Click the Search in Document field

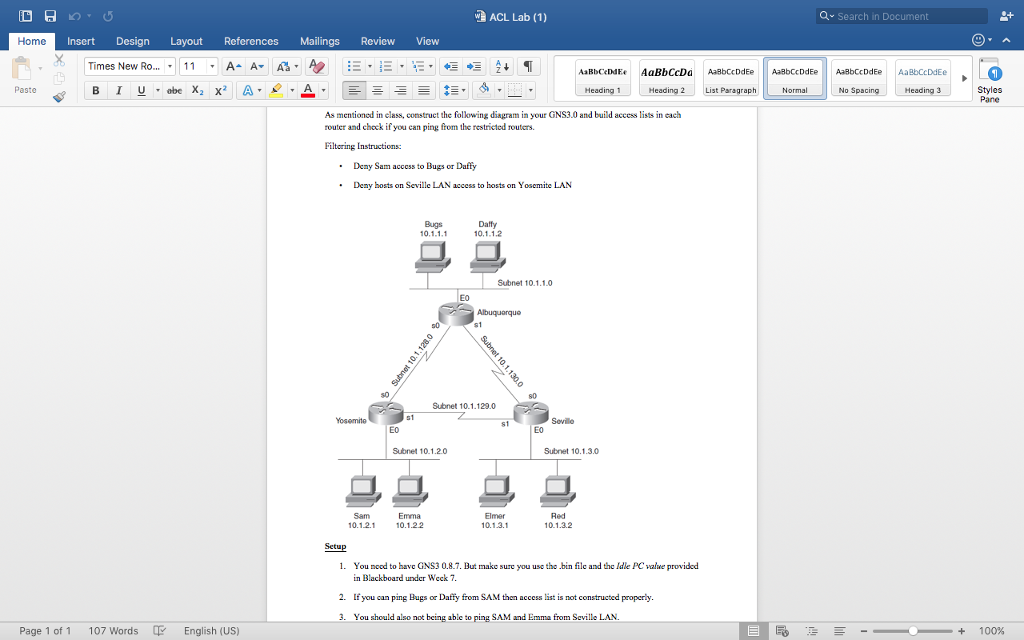901,16
